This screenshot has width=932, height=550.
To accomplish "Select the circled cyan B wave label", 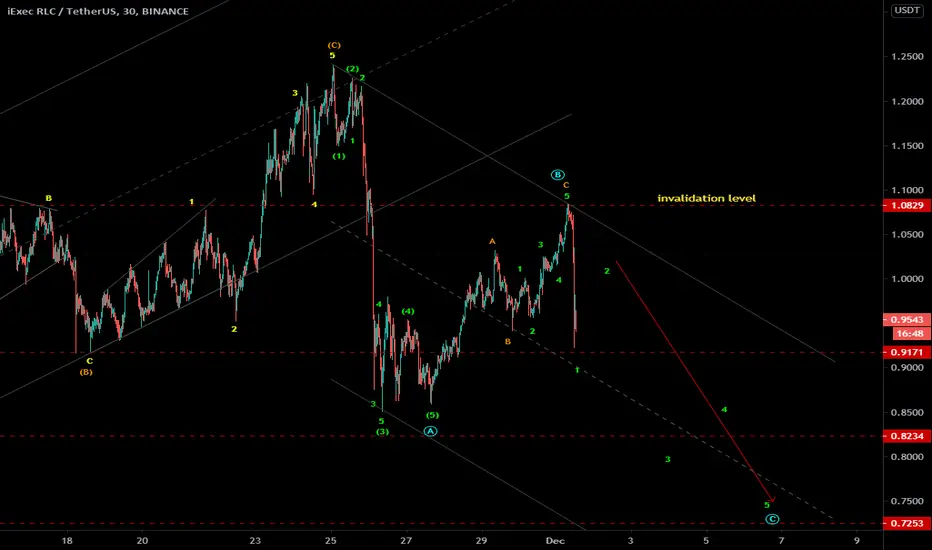I will (557, 175).
